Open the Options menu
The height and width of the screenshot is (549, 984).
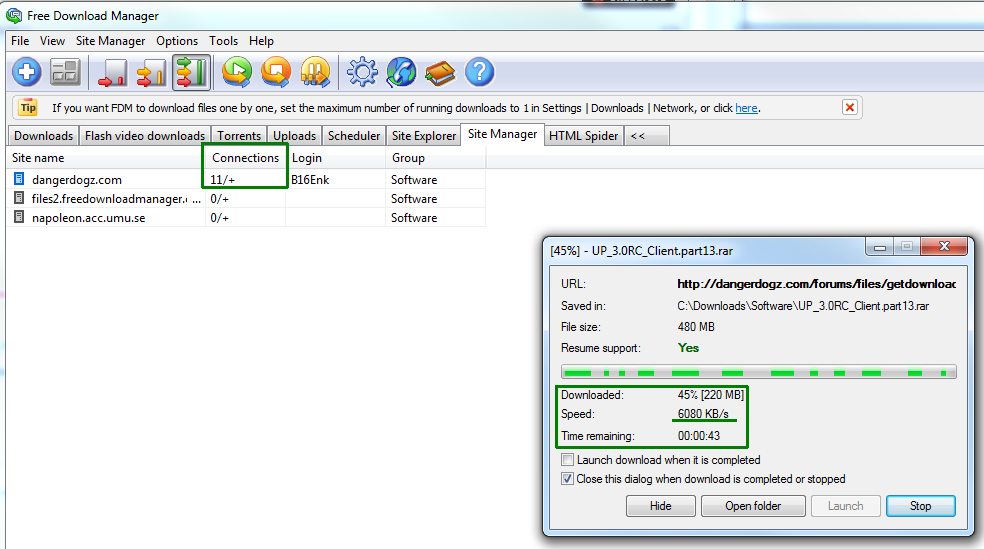tap(177, 41)
